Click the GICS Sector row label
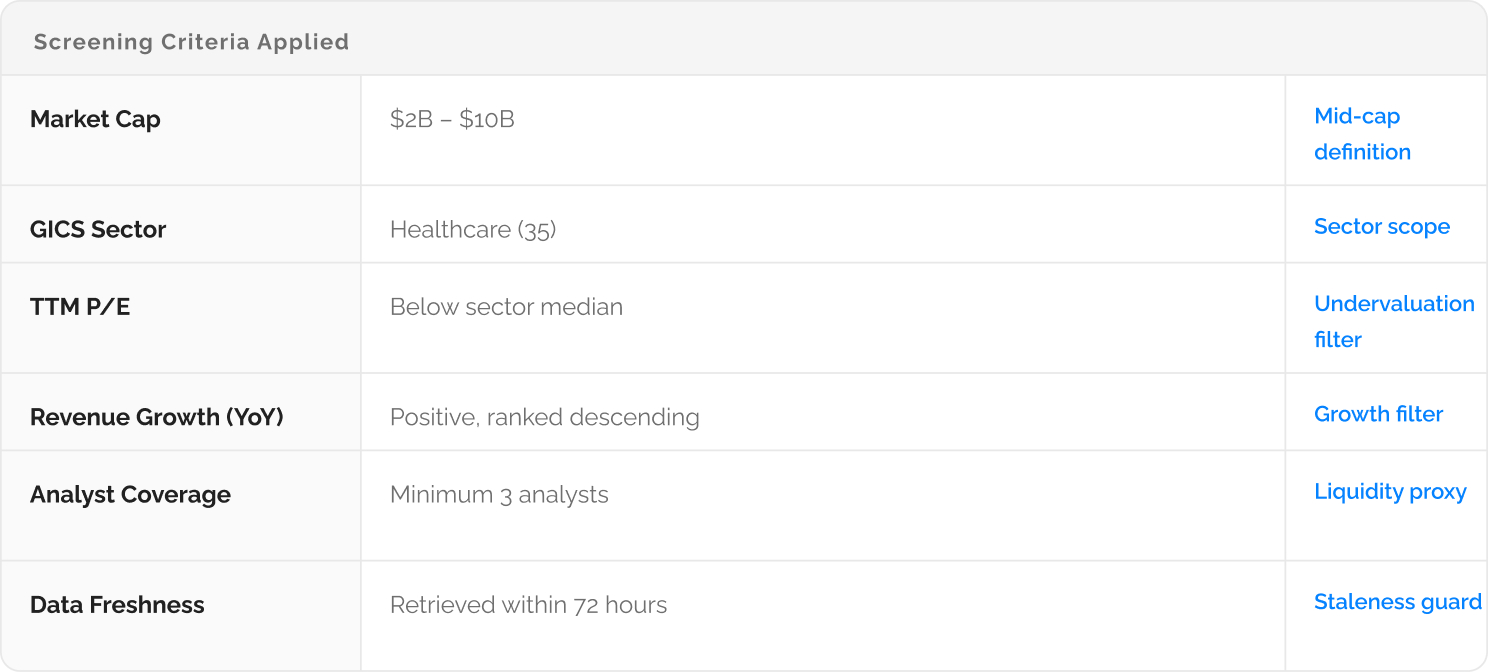Screen dimensions: 1488x672 pyautogui.click(x=98, y=230)
